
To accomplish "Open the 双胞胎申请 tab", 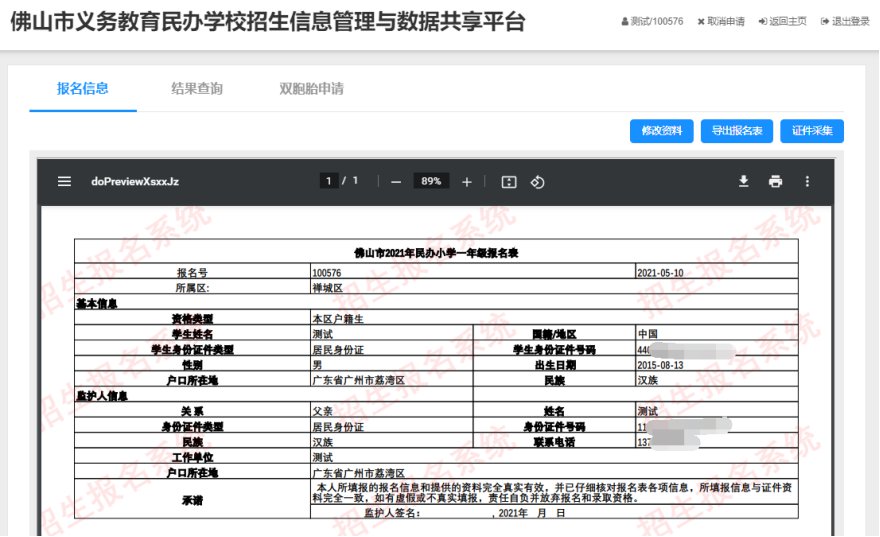I will tap(311, 89).
